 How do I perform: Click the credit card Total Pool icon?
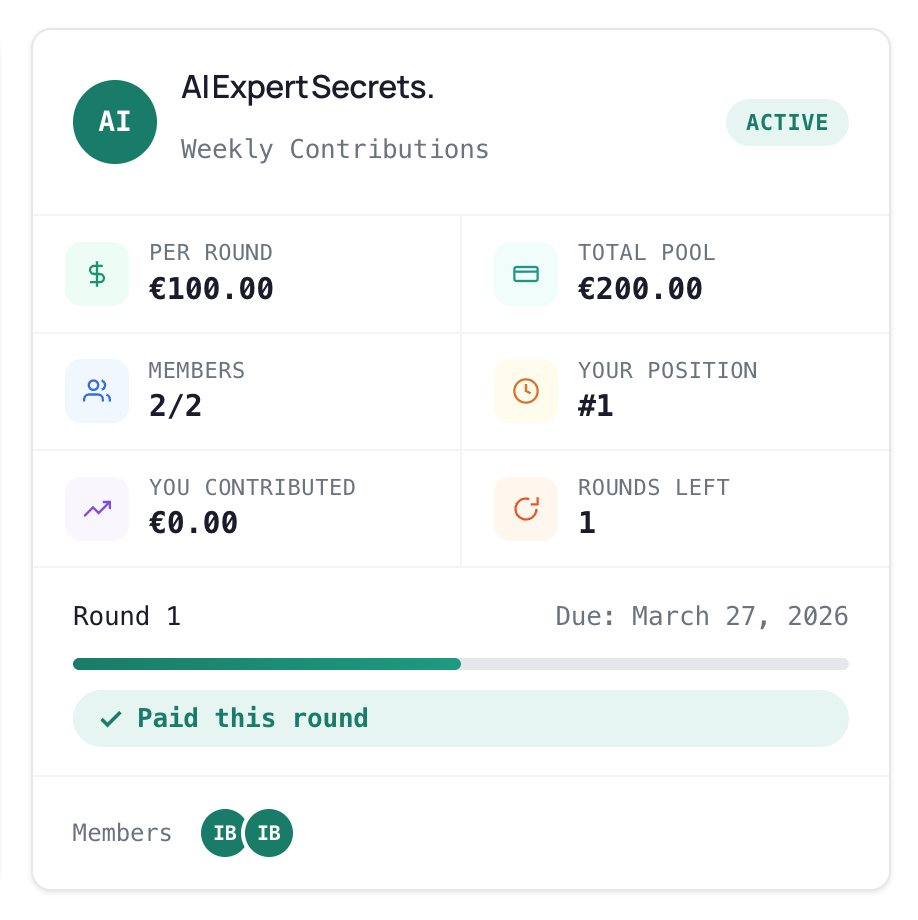click(x=526, y=274)
